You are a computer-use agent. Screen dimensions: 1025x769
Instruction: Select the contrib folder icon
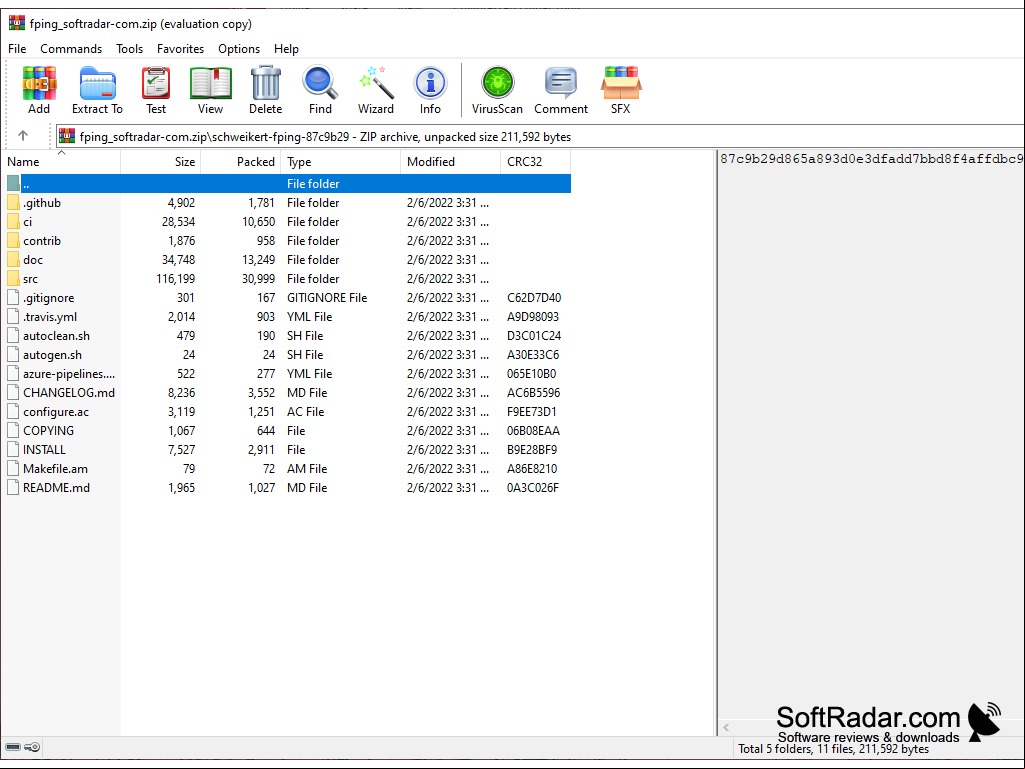point(13,241)
